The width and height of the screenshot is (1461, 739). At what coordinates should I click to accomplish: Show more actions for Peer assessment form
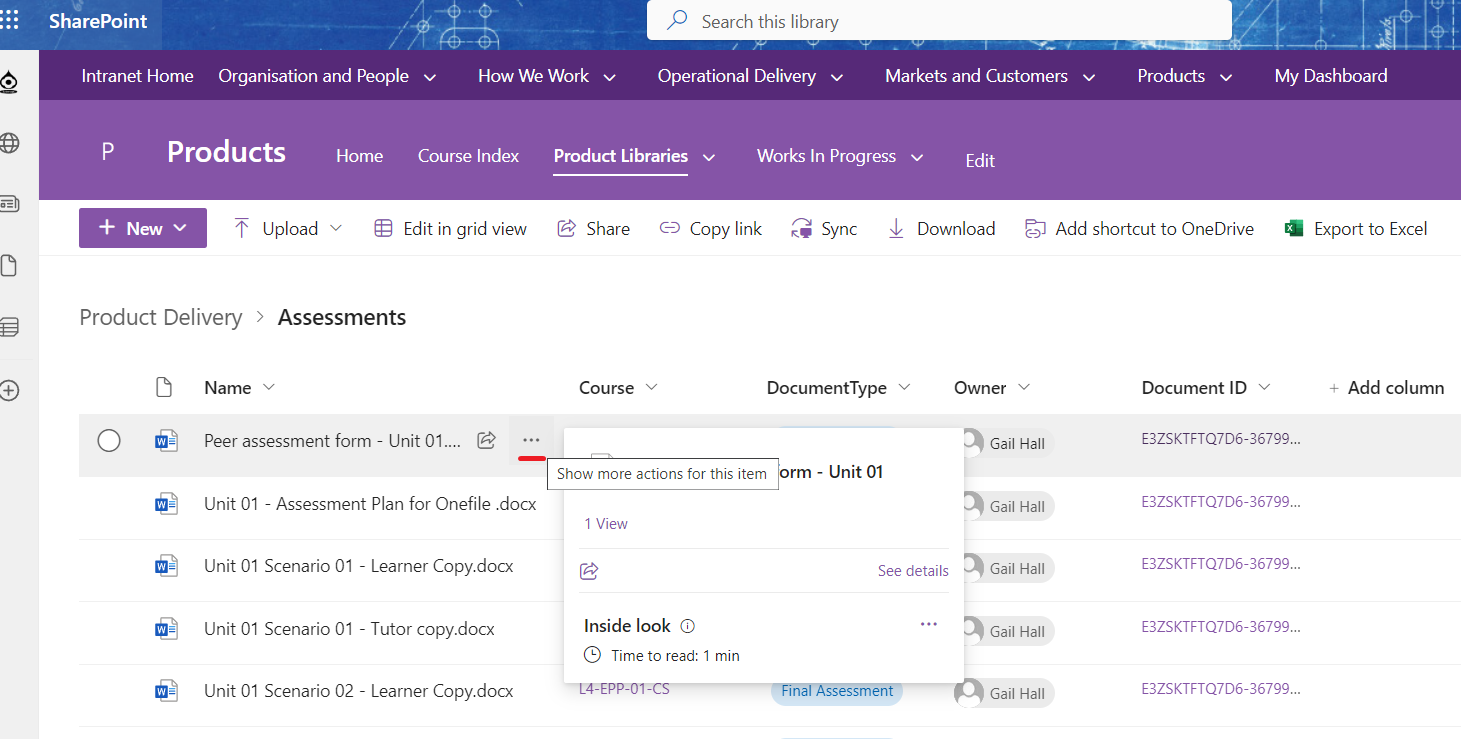click(x=531, y=440)
